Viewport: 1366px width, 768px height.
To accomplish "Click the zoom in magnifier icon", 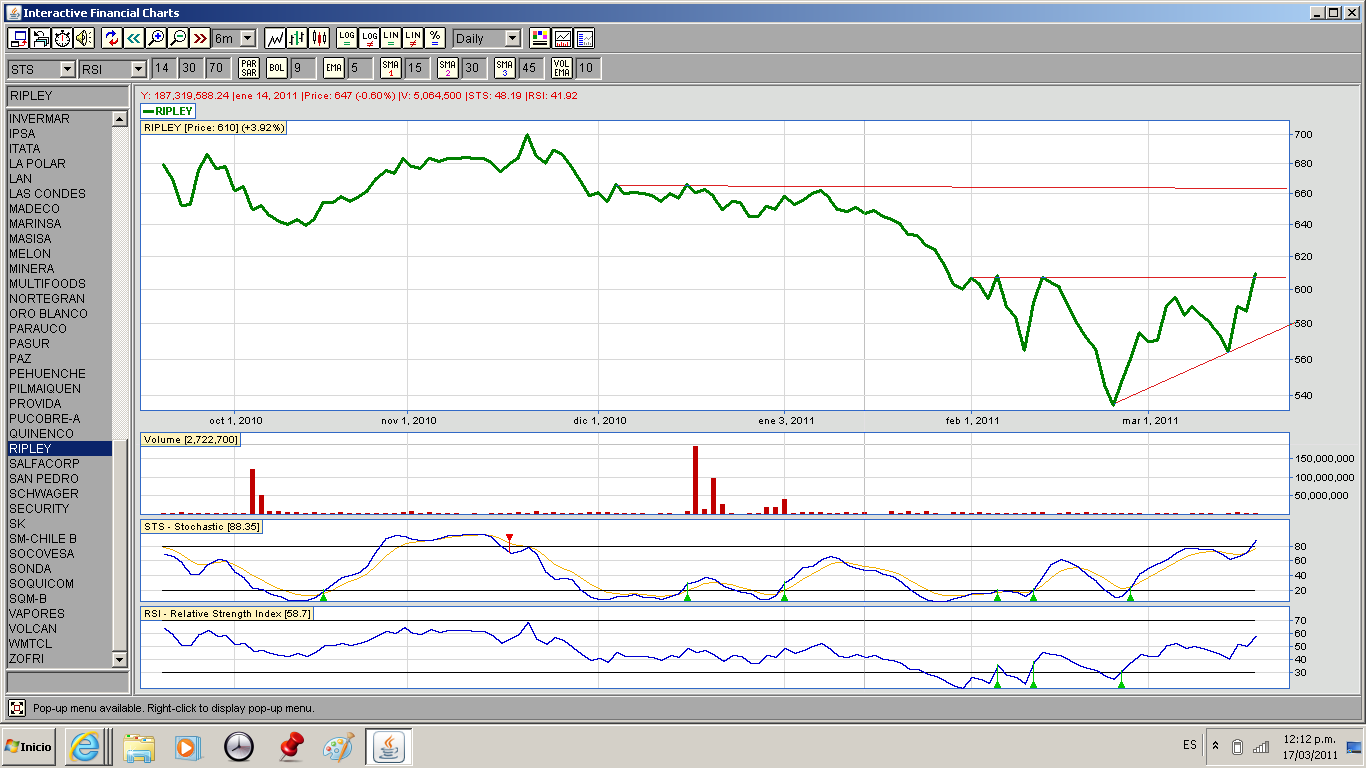I will [156, 38].
